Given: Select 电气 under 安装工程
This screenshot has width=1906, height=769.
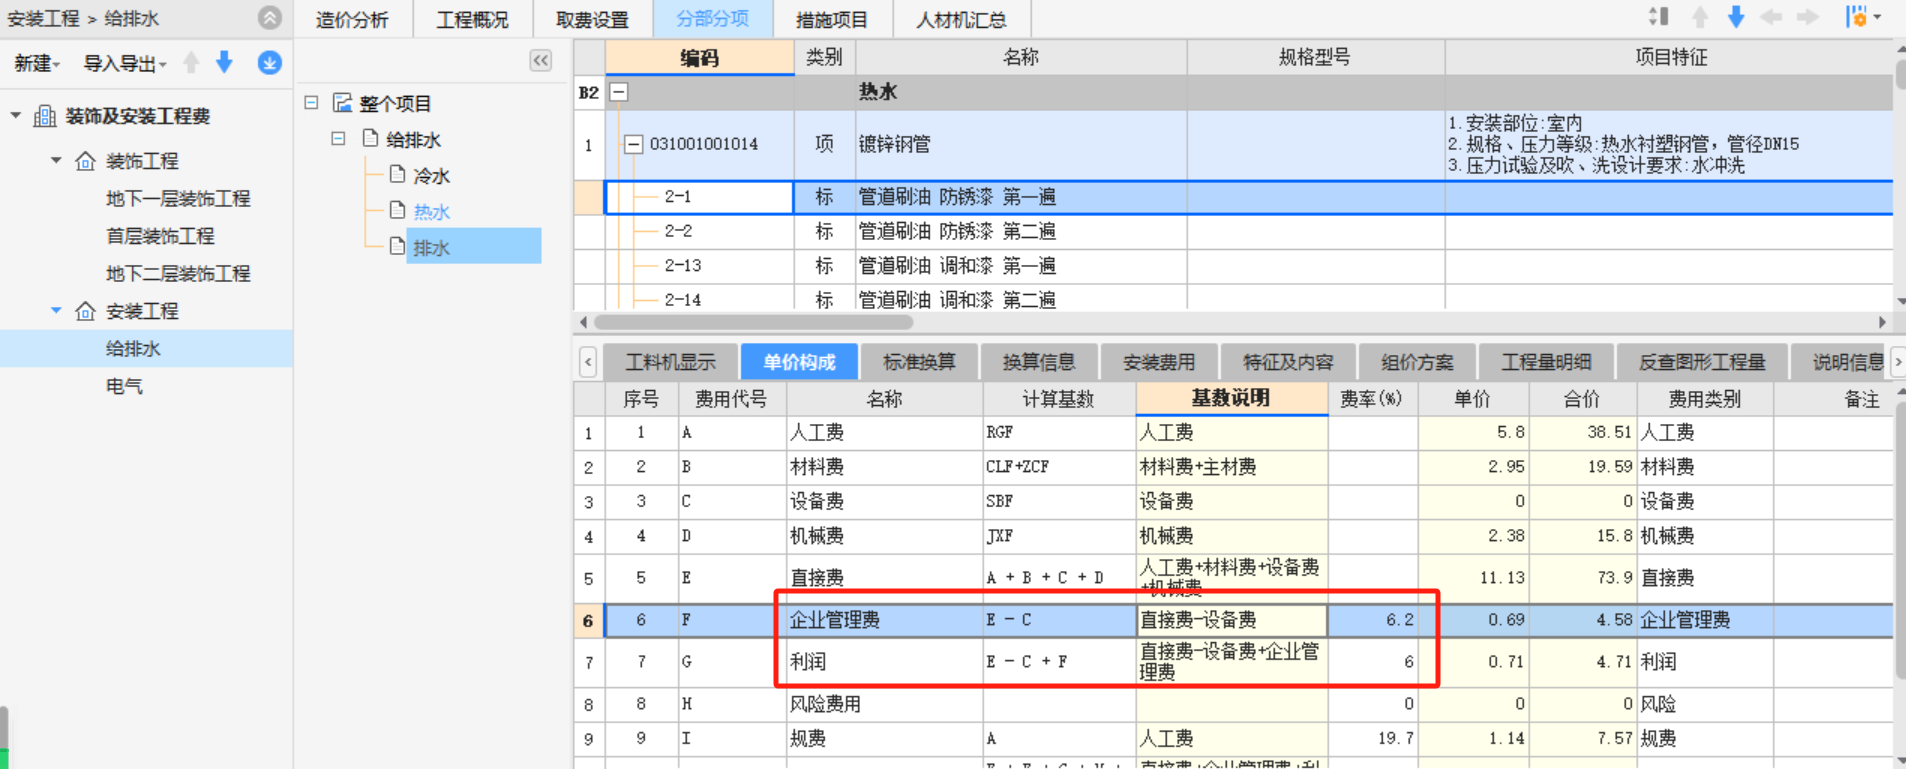Looking at the screenshot, I should pyautogui.click(x=124, y=386).
